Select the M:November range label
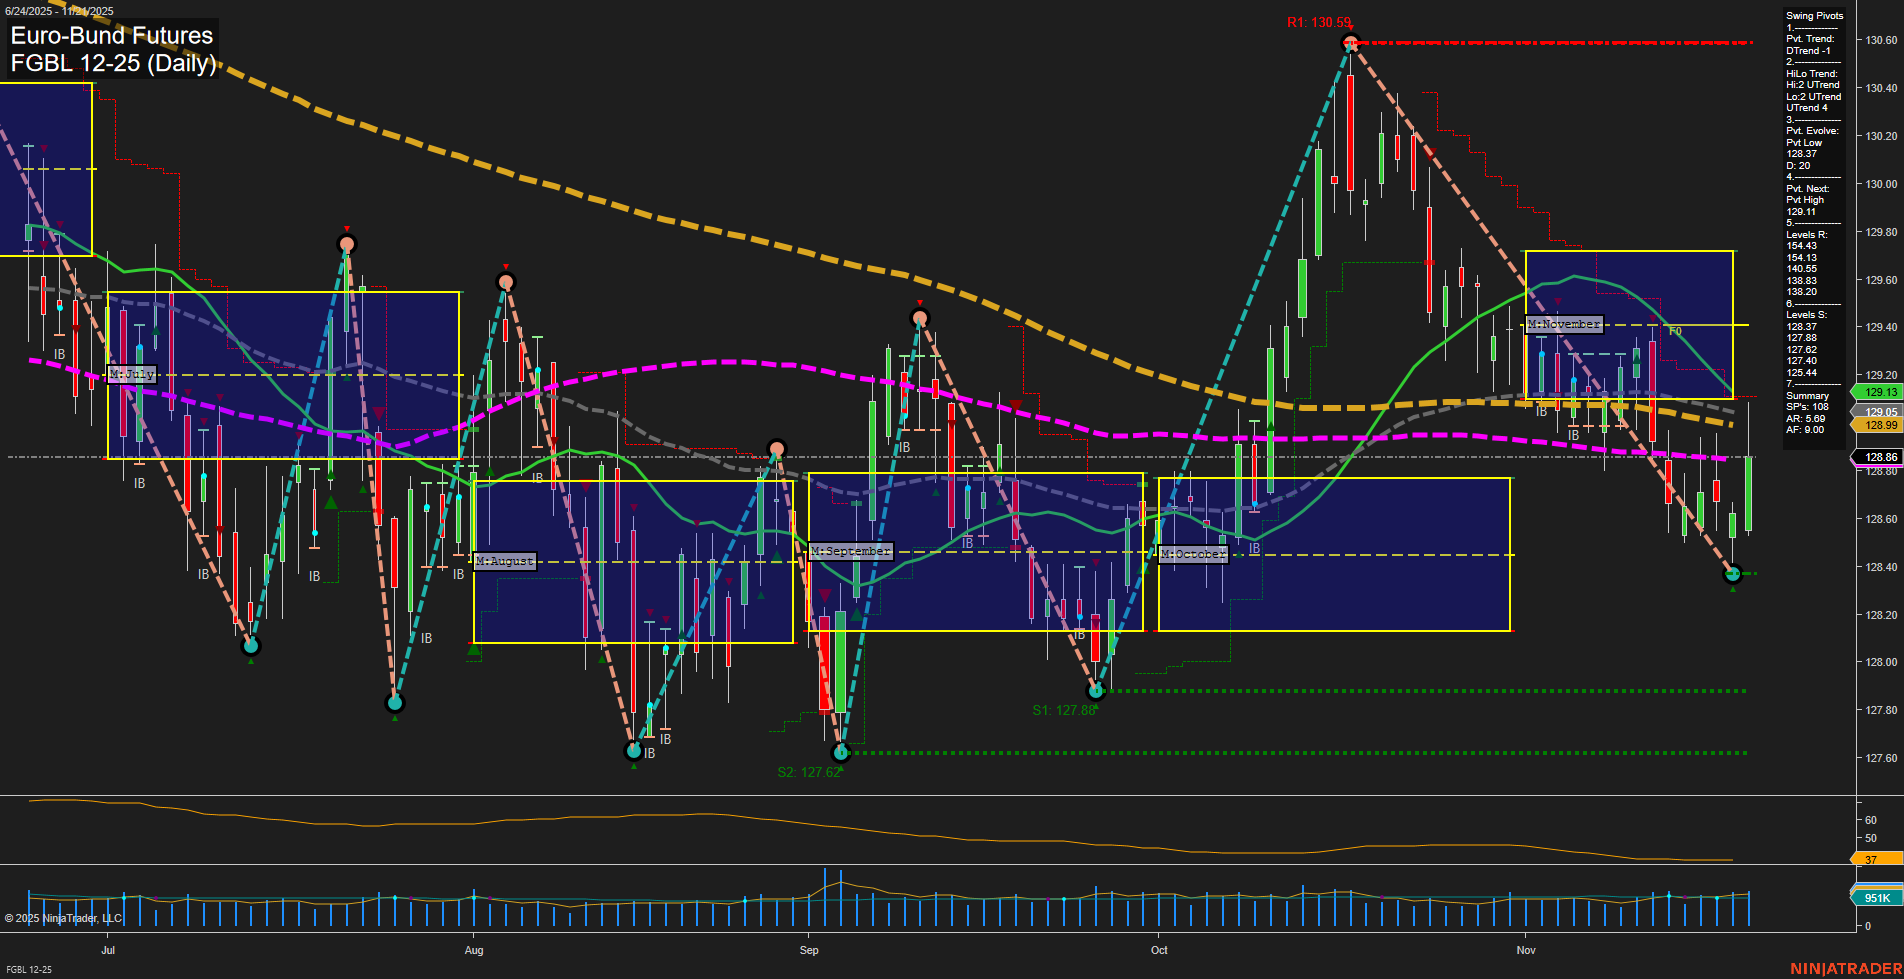 1564,324
